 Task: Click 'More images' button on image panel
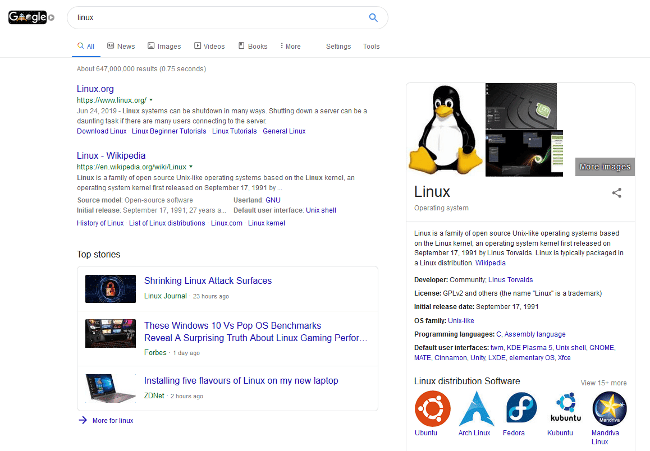tap(605, 167)
